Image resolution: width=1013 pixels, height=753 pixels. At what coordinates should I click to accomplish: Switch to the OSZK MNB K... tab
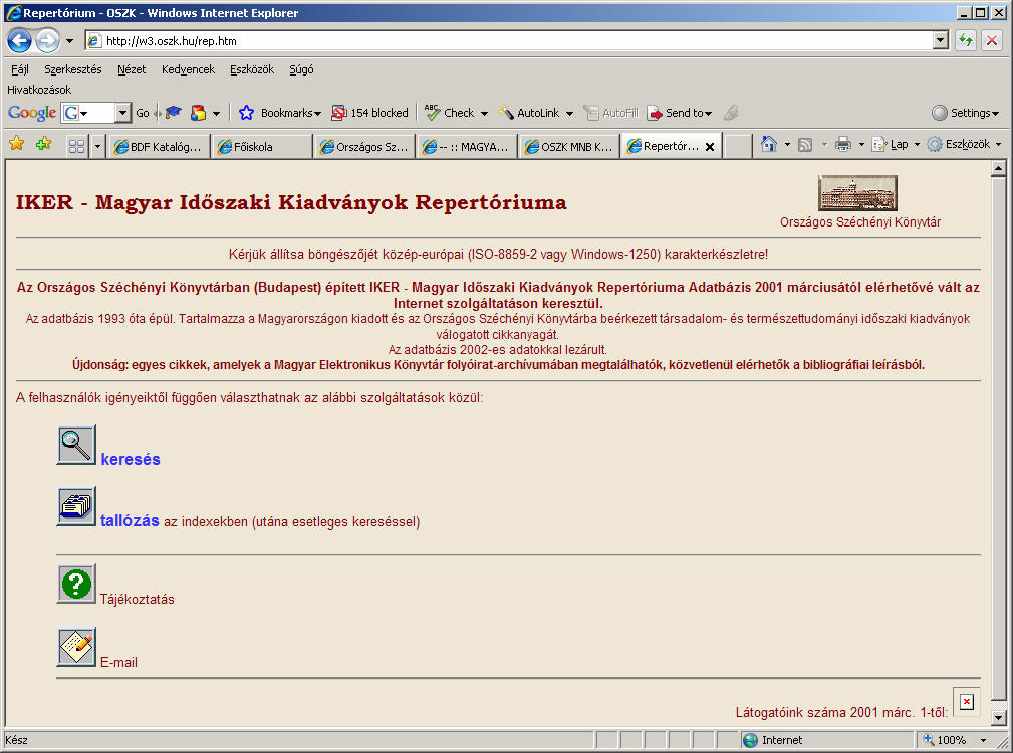(x=569, y=147)
